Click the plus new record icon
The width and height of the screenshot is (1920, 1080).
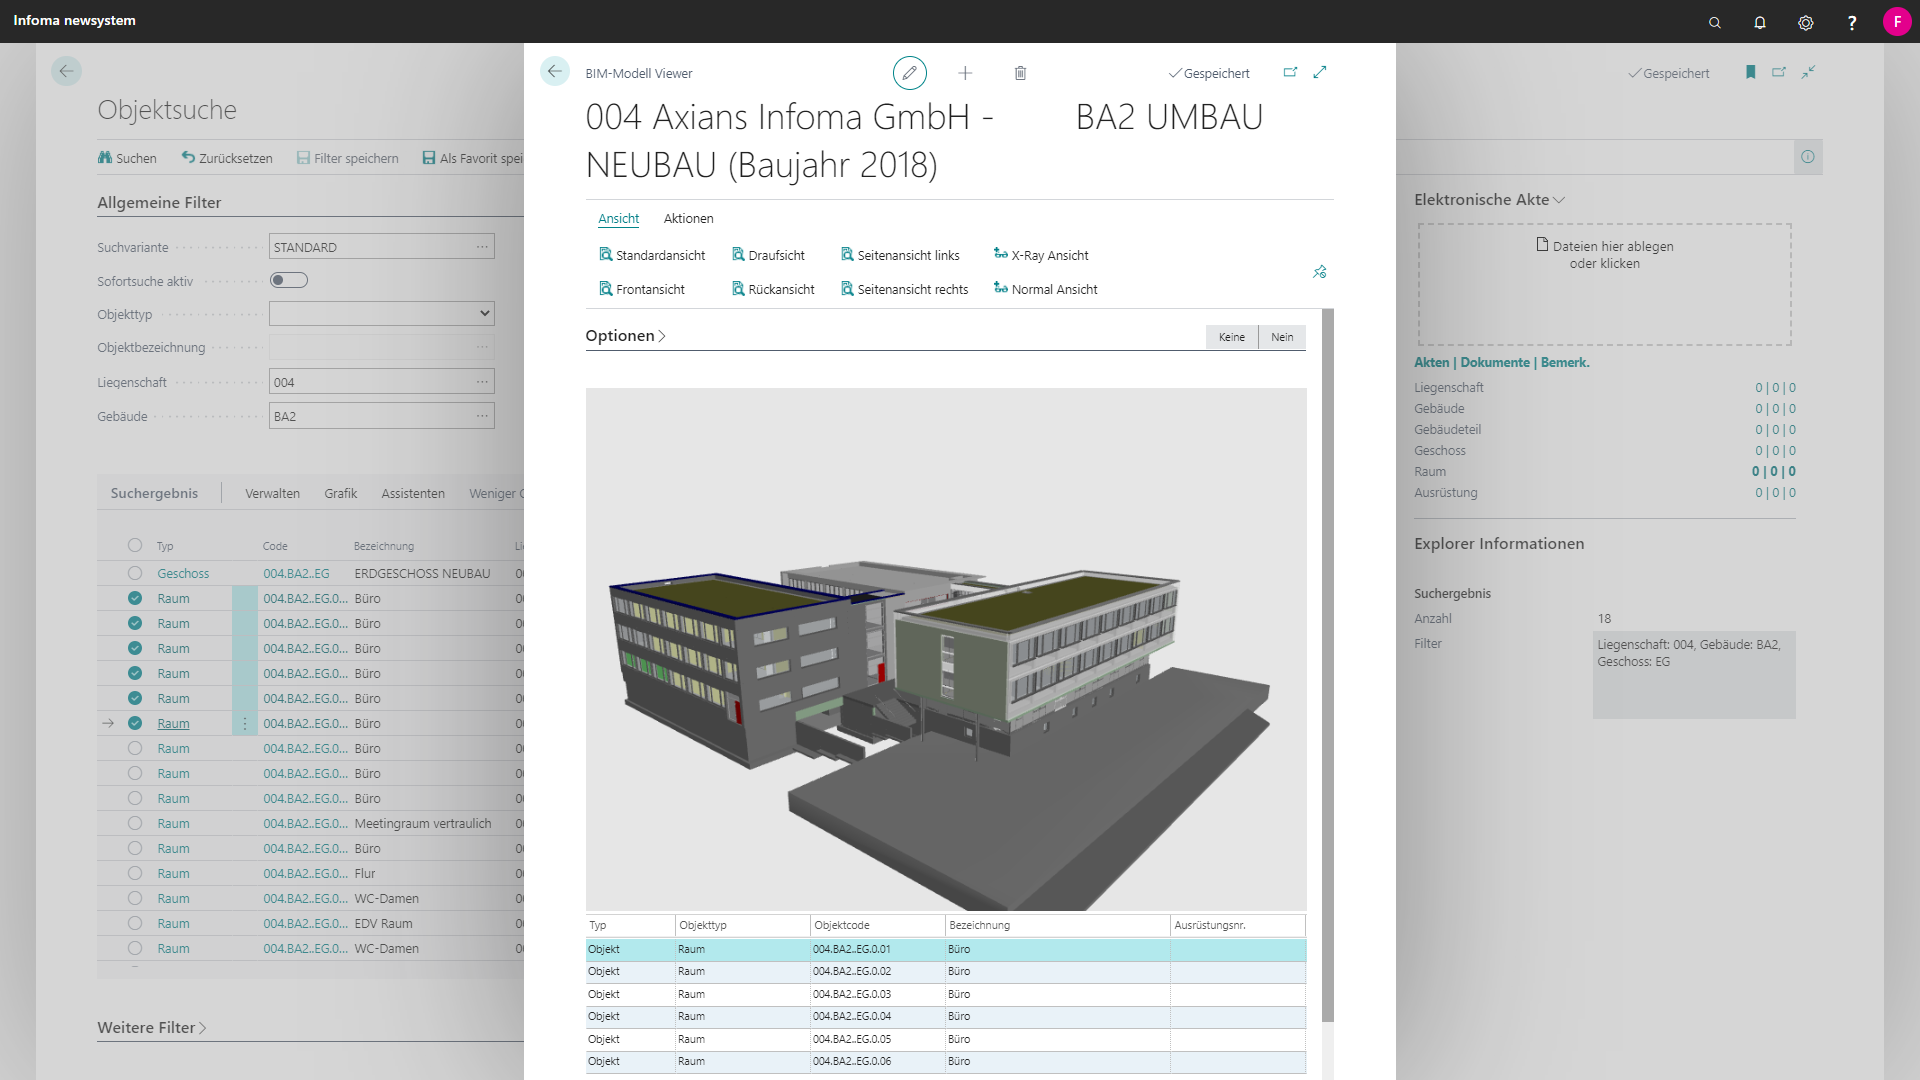pos(965,73)
